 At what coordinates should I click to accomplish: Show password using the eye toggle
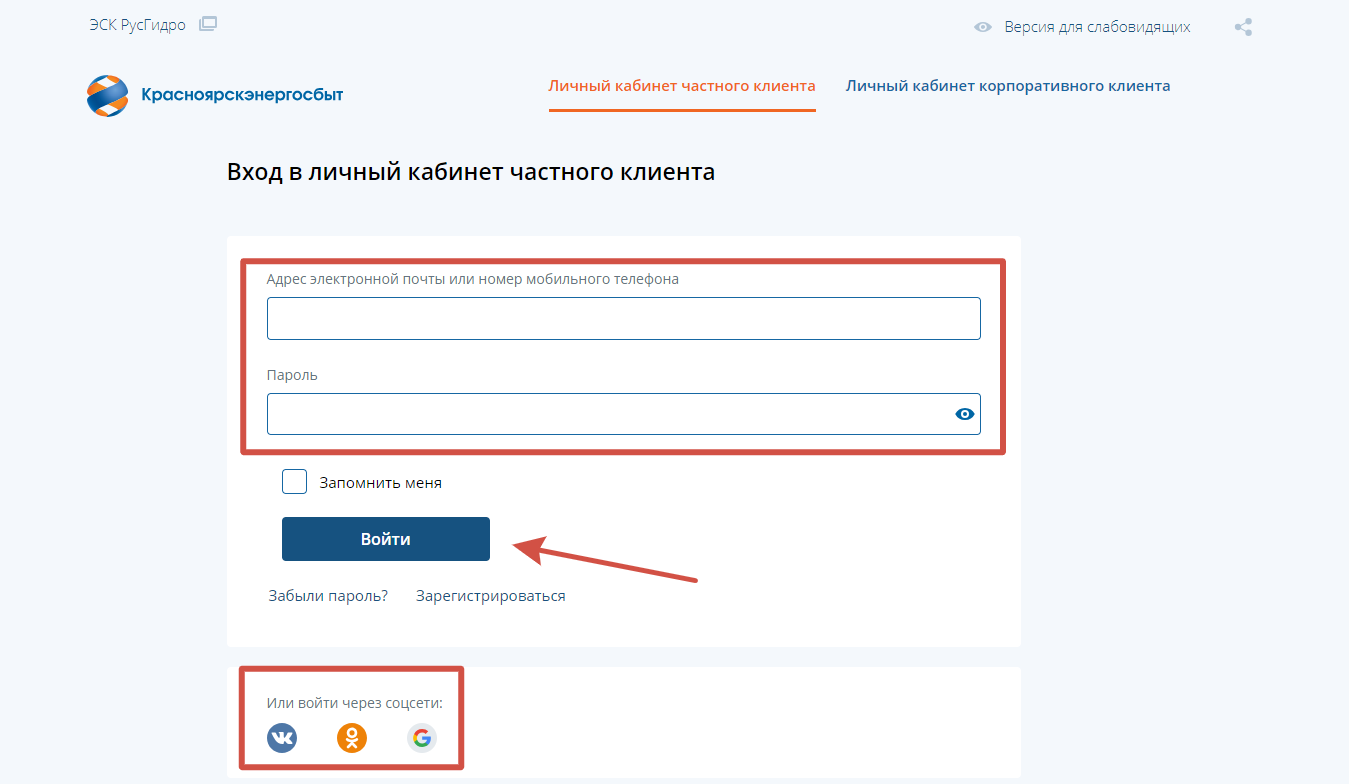point(964,414)
